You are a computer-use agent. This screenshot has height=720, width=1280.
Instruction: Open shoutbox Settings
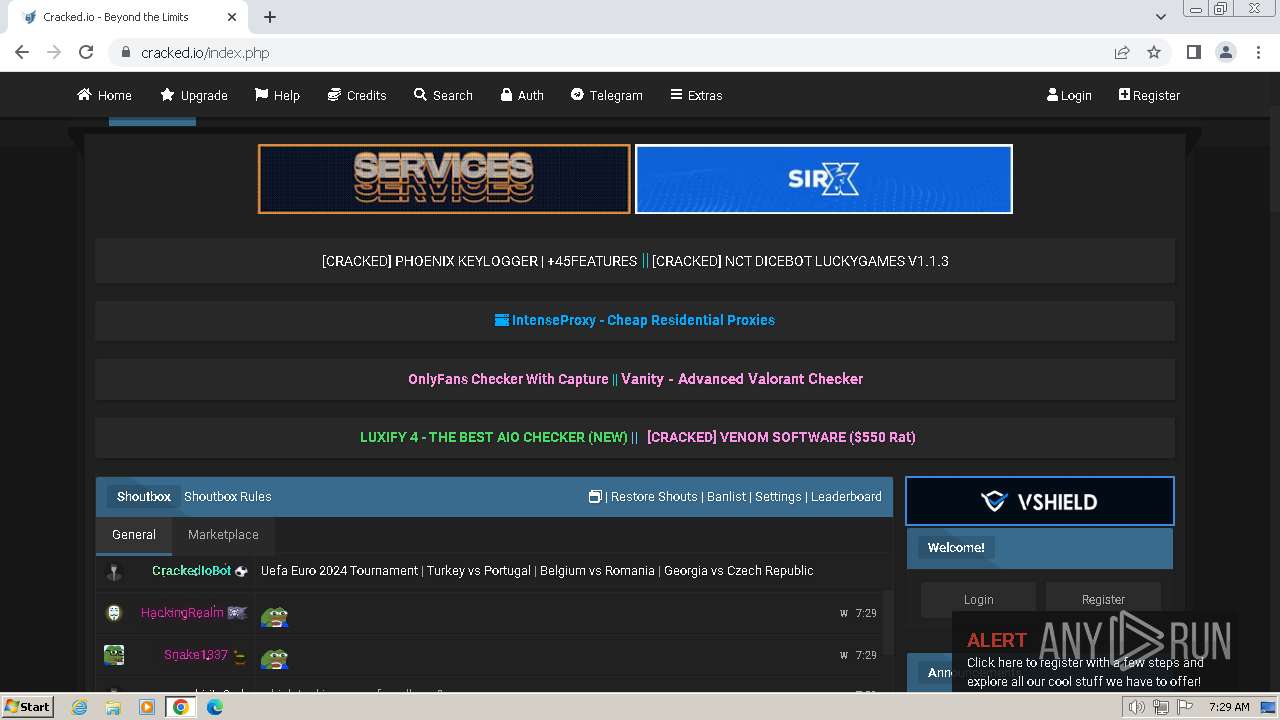pos(778,496)
